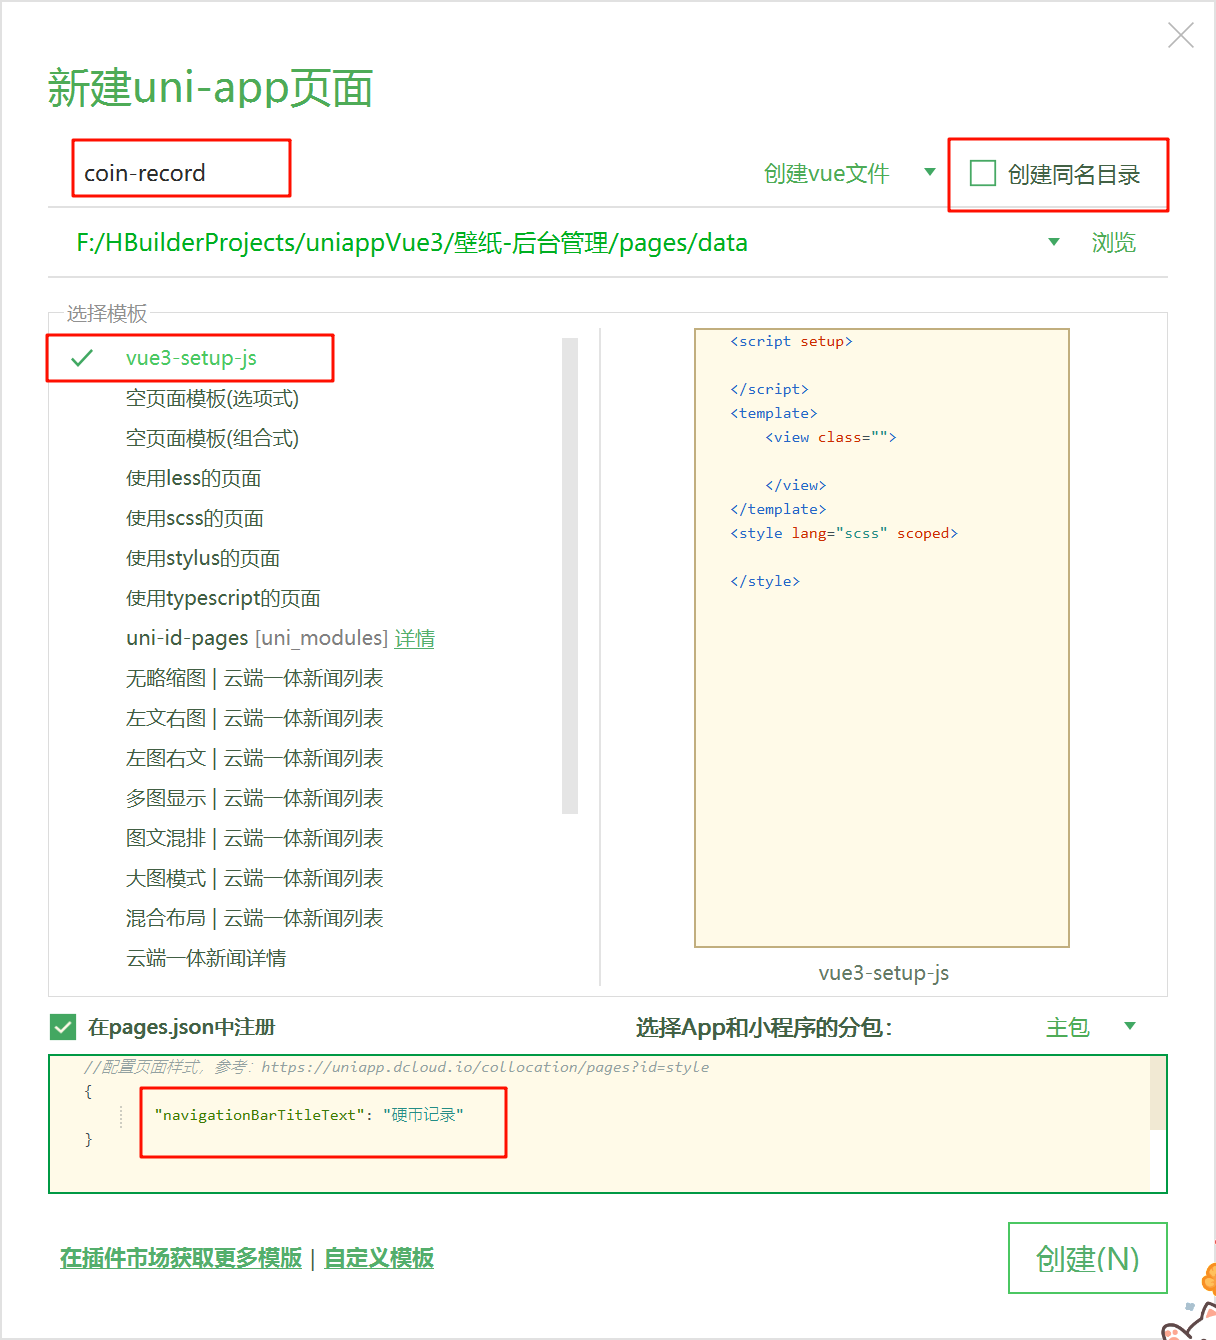Select 混合布局 | 云端一体新闻列表 template
Screen dimensions: 1216x1340
254,918
